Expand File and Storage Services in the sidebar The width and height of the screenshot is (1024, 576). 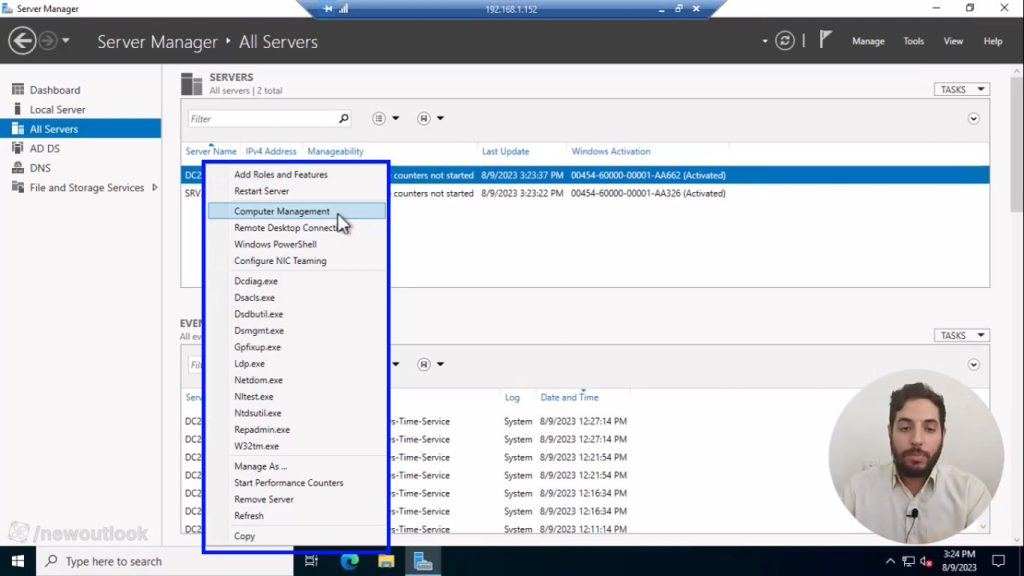point(154,186)
